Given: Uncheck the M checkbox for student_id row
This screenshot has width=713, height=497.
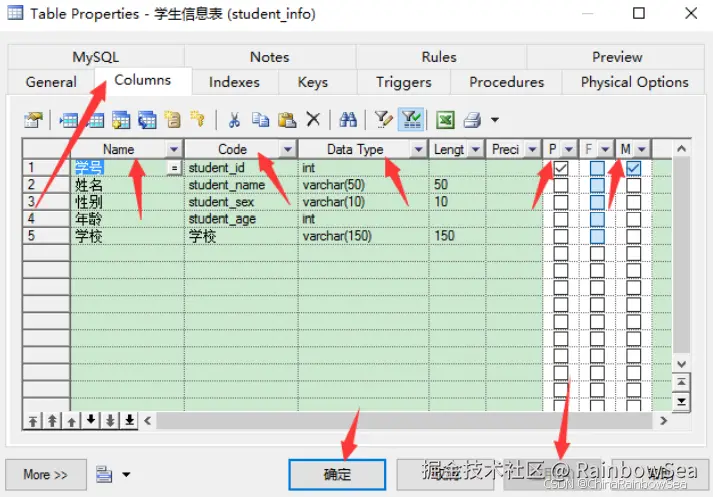Looking at the screenshot, I should point(633,168).
